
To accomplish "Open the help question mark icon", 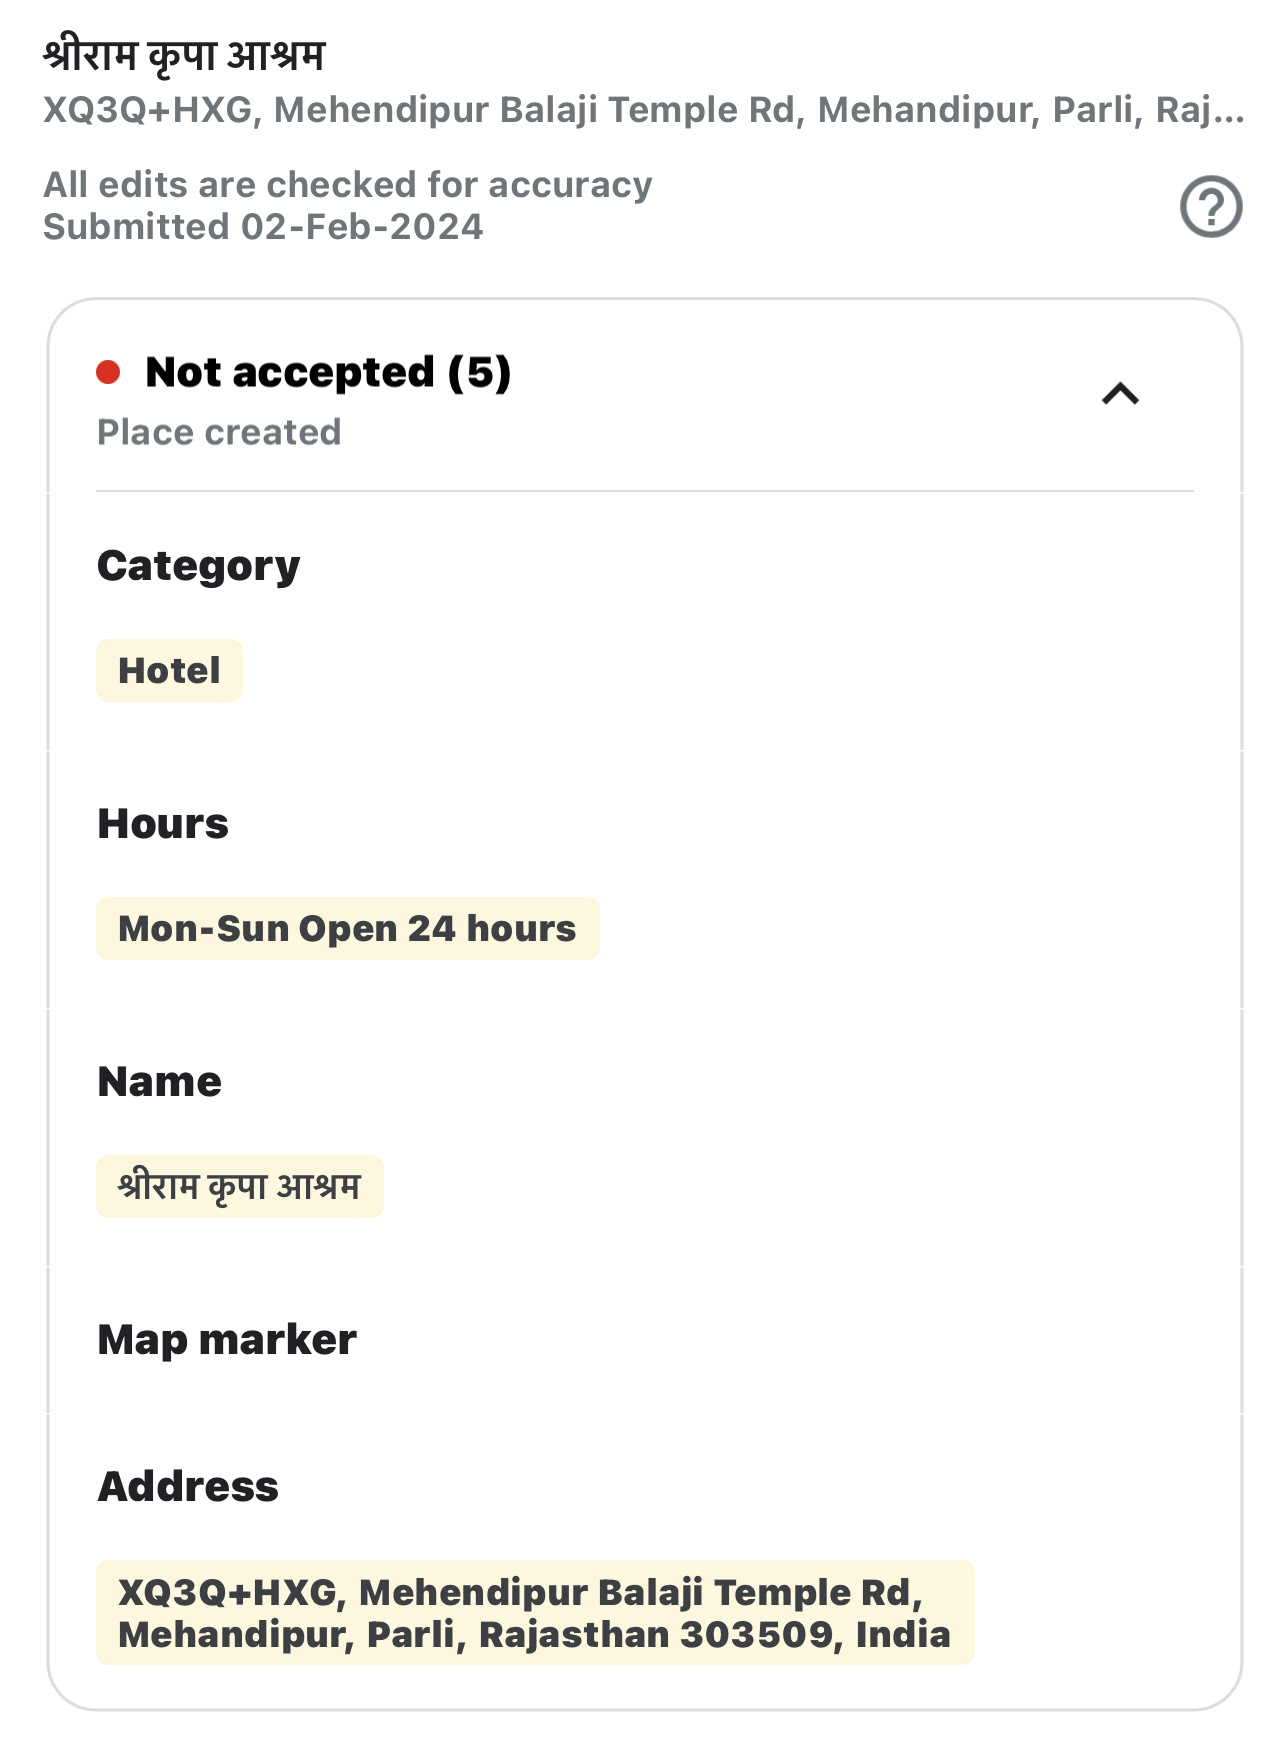I will pos(1210,207).
